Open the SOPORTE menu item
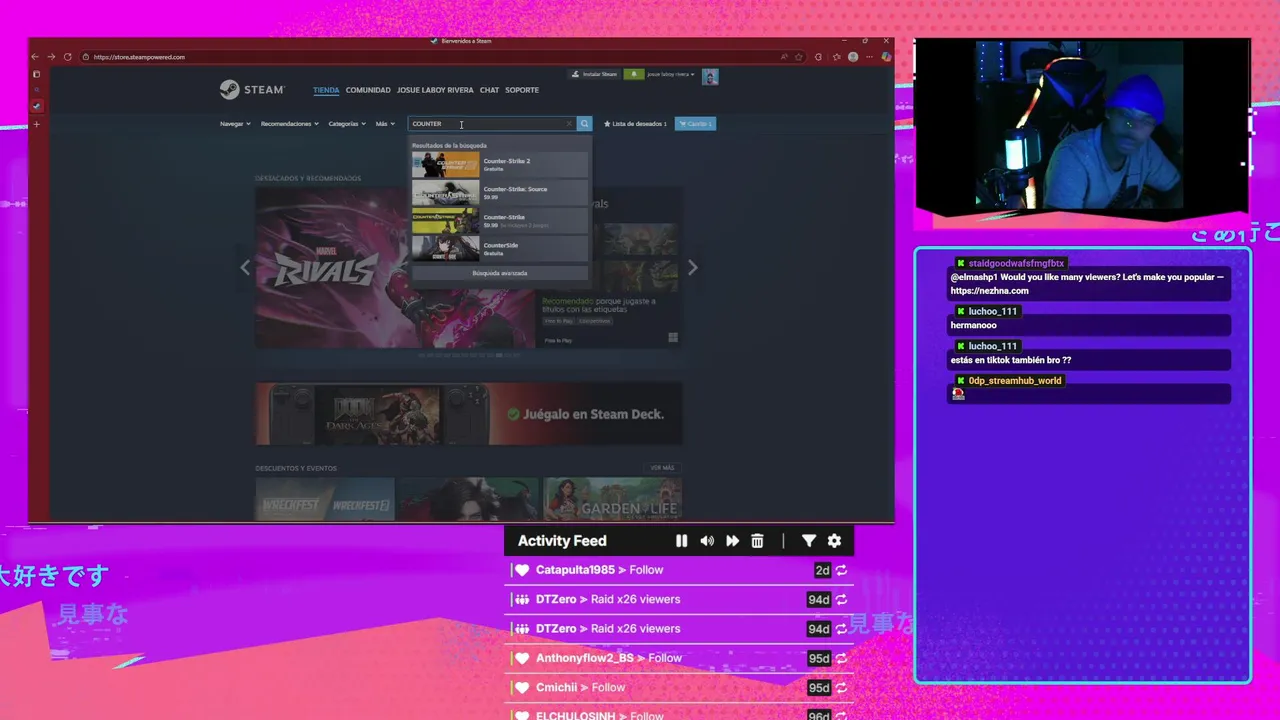Screen dimensions: 1280x720 522,90
